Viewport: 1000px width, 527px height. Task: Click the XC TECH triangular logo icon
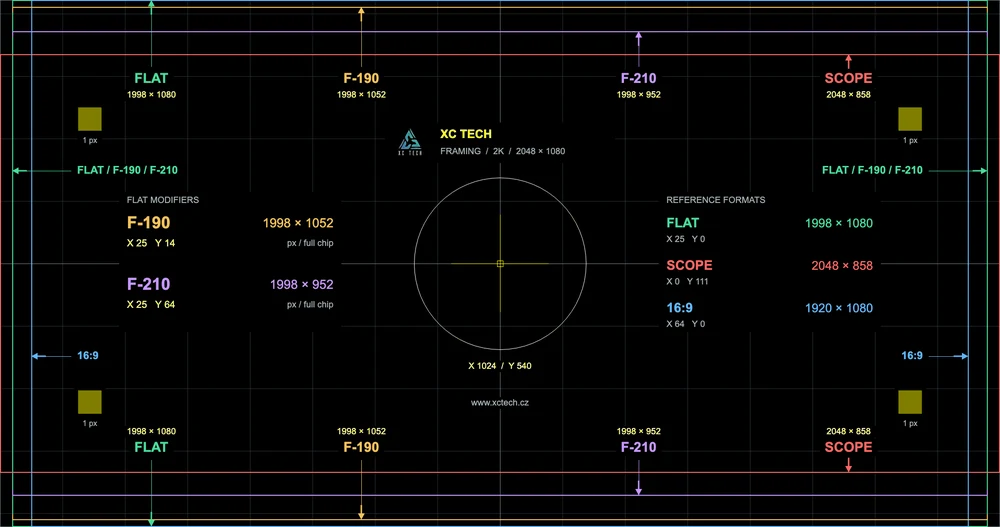[409, 142]
